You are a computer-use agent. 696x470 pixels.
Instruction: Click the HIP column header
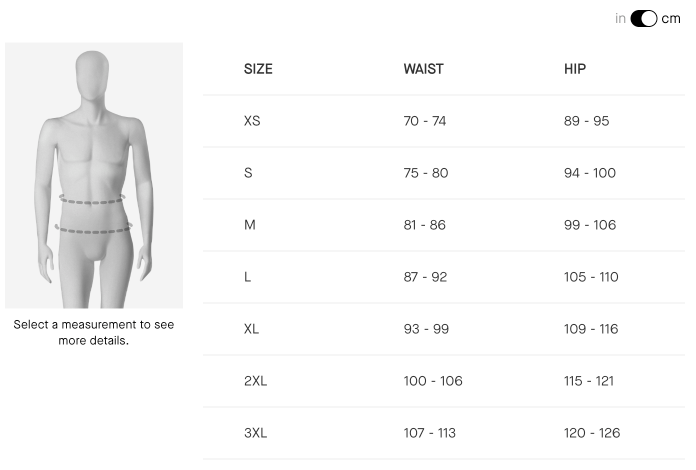tap(575, 69)
